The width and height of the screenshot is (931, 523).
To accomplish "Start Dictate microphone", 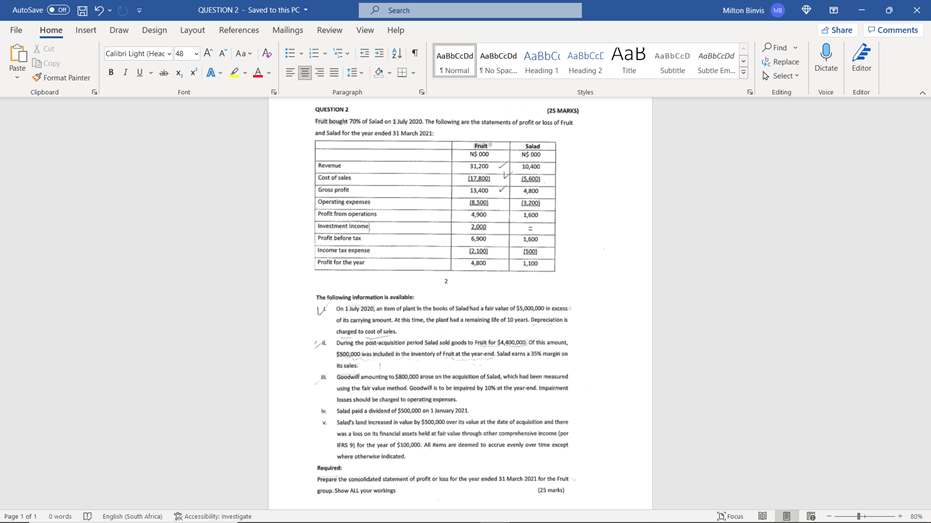I will pos(826,58).
